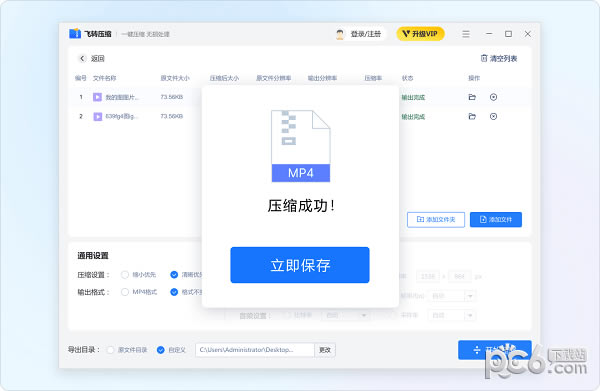Viewport: 600px width, 391px height.
Task: Click the blue 立即保存 button
Action: [300, 265]
